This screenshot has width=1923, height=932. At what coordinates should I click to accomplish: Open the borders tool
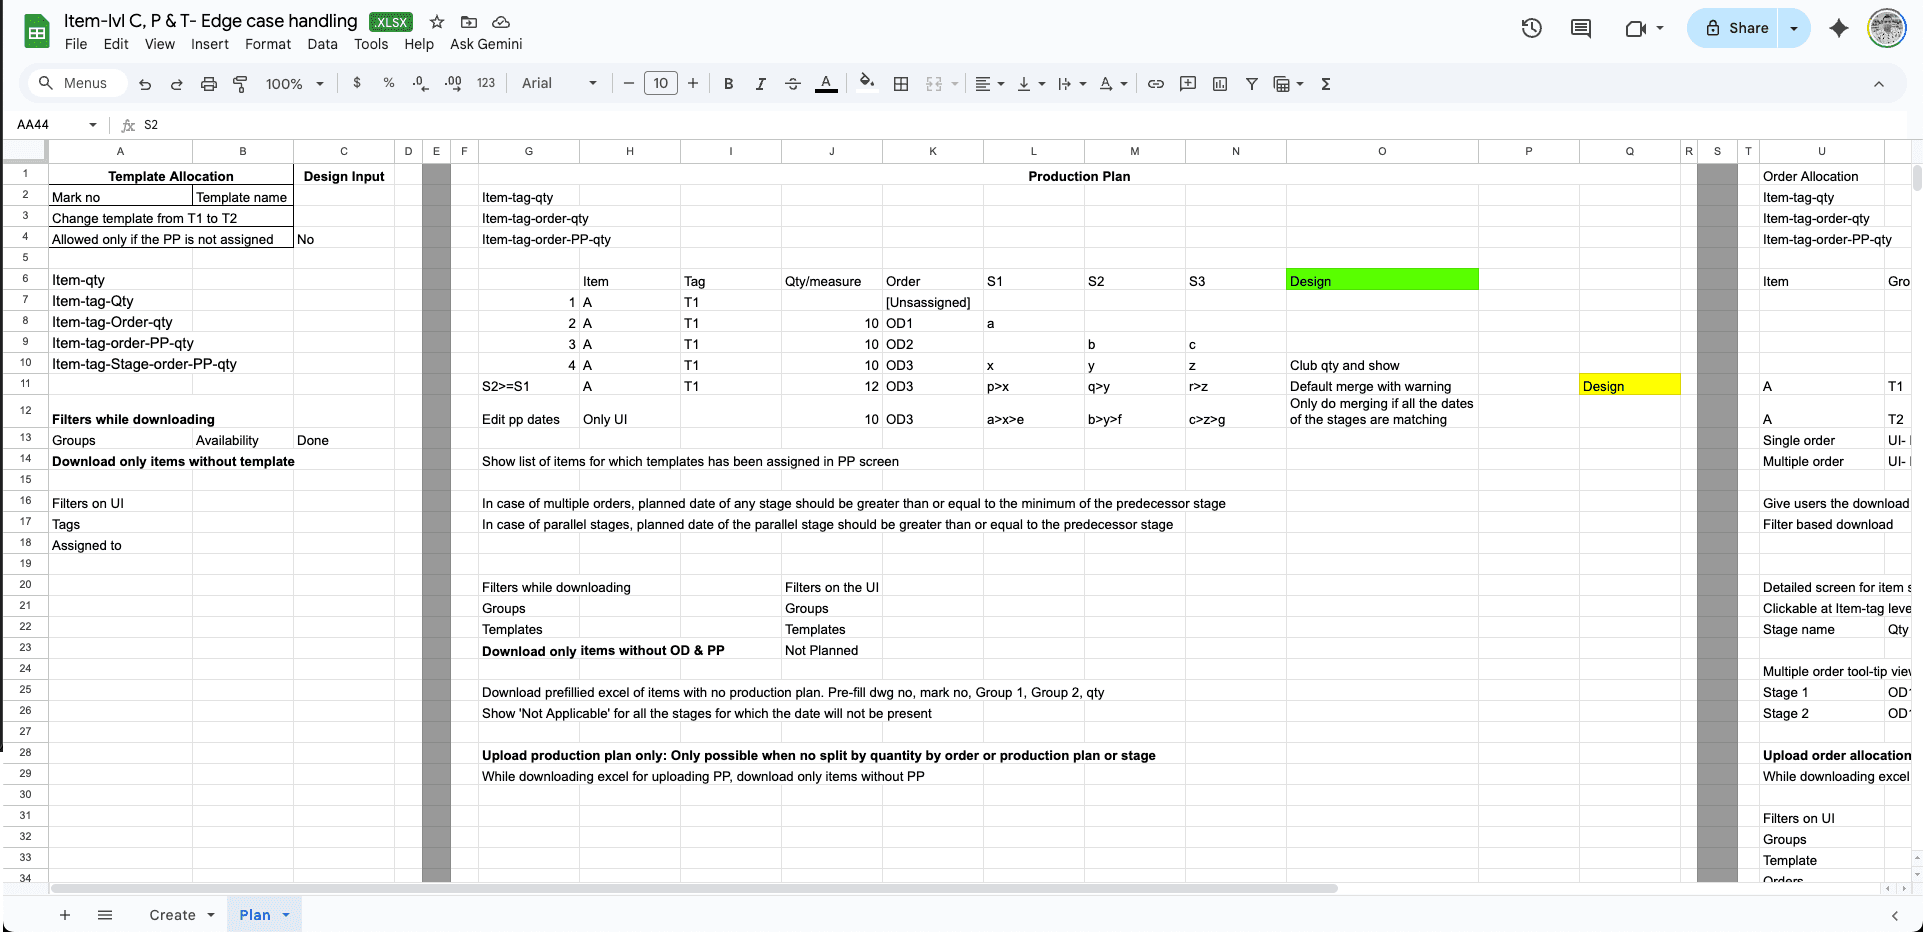[x=901, y=84]
